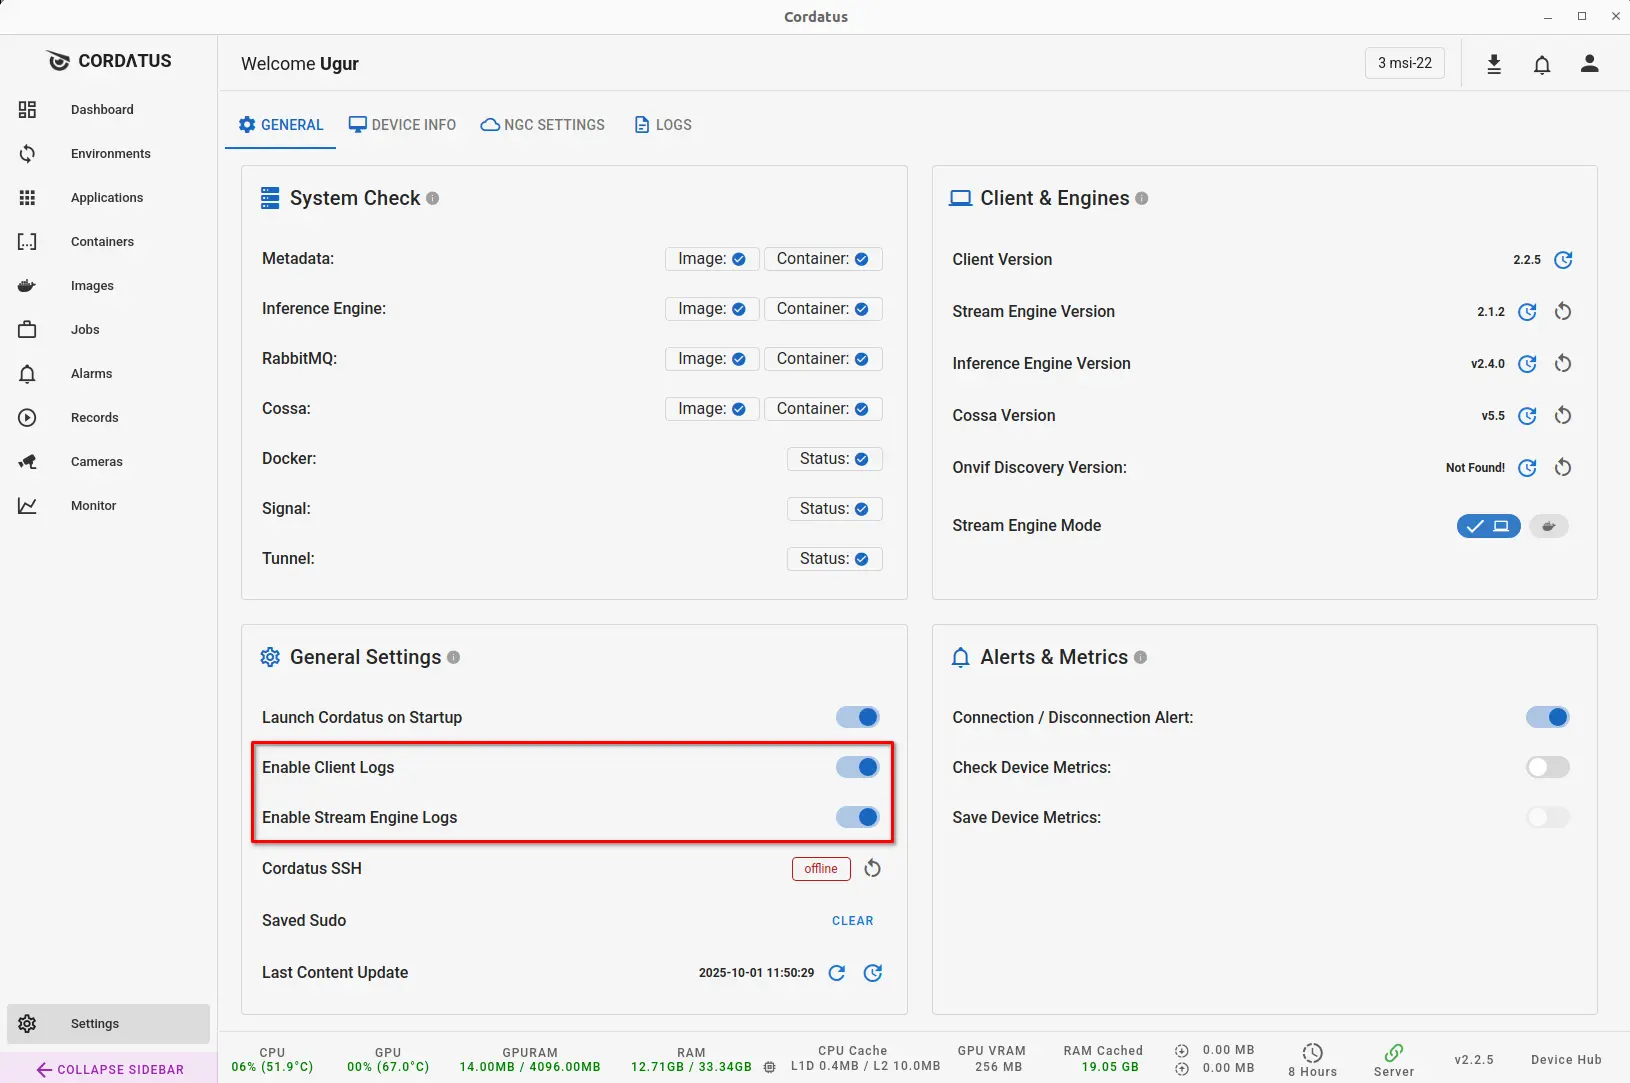Image resolution: width=1630 pixels, height=1083 pixels.
Task: Toggle Launch Cordatus on Startup switch
Action: (857, 717)
